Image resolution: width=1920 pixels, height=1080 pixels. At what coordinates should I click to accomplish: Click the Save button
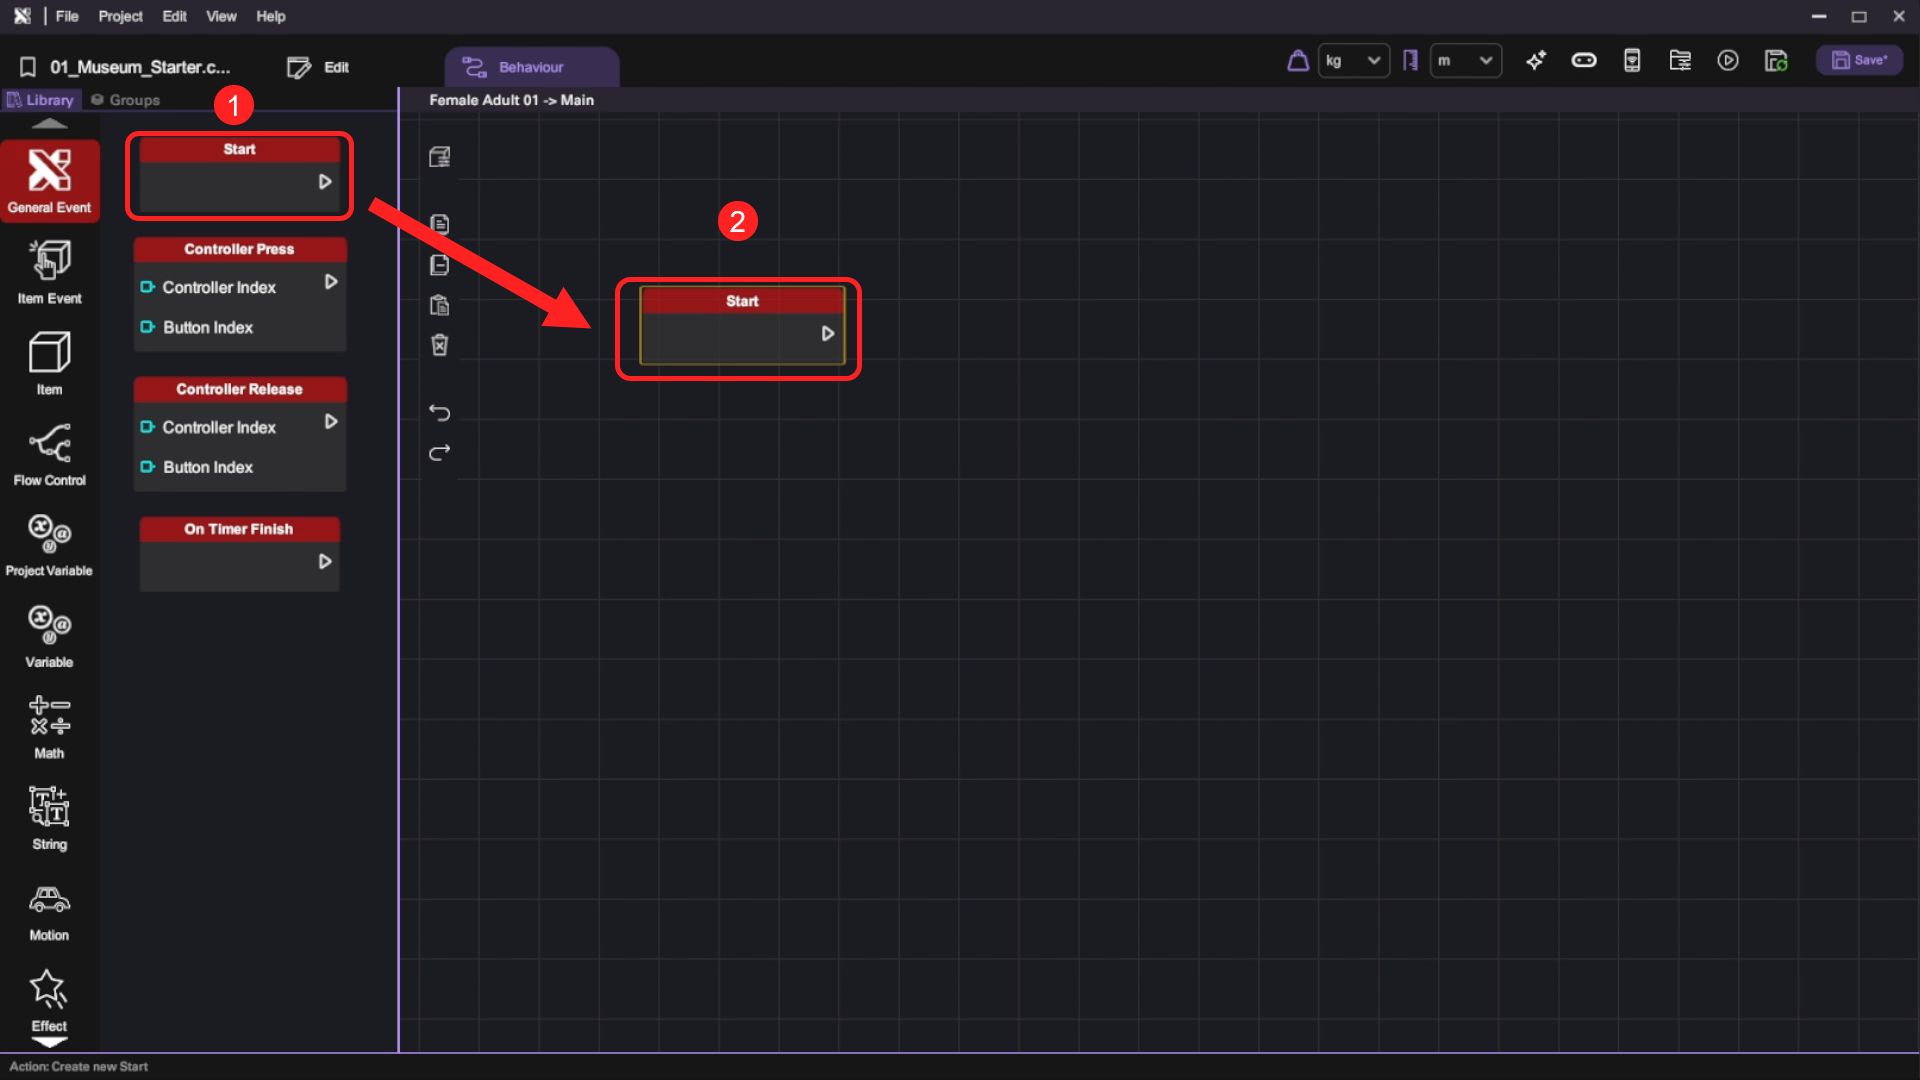click(x=1859, y=61)
